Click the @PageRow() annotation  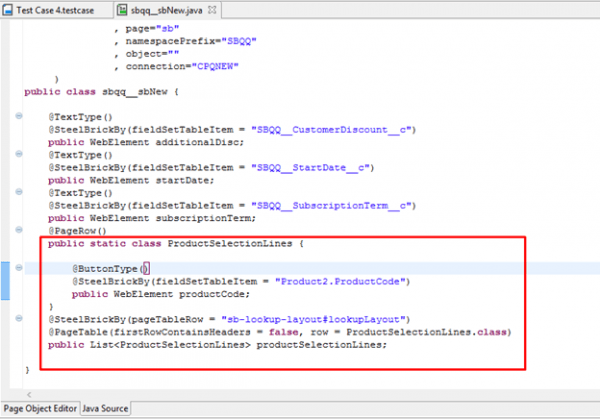(x=77, y=231)
